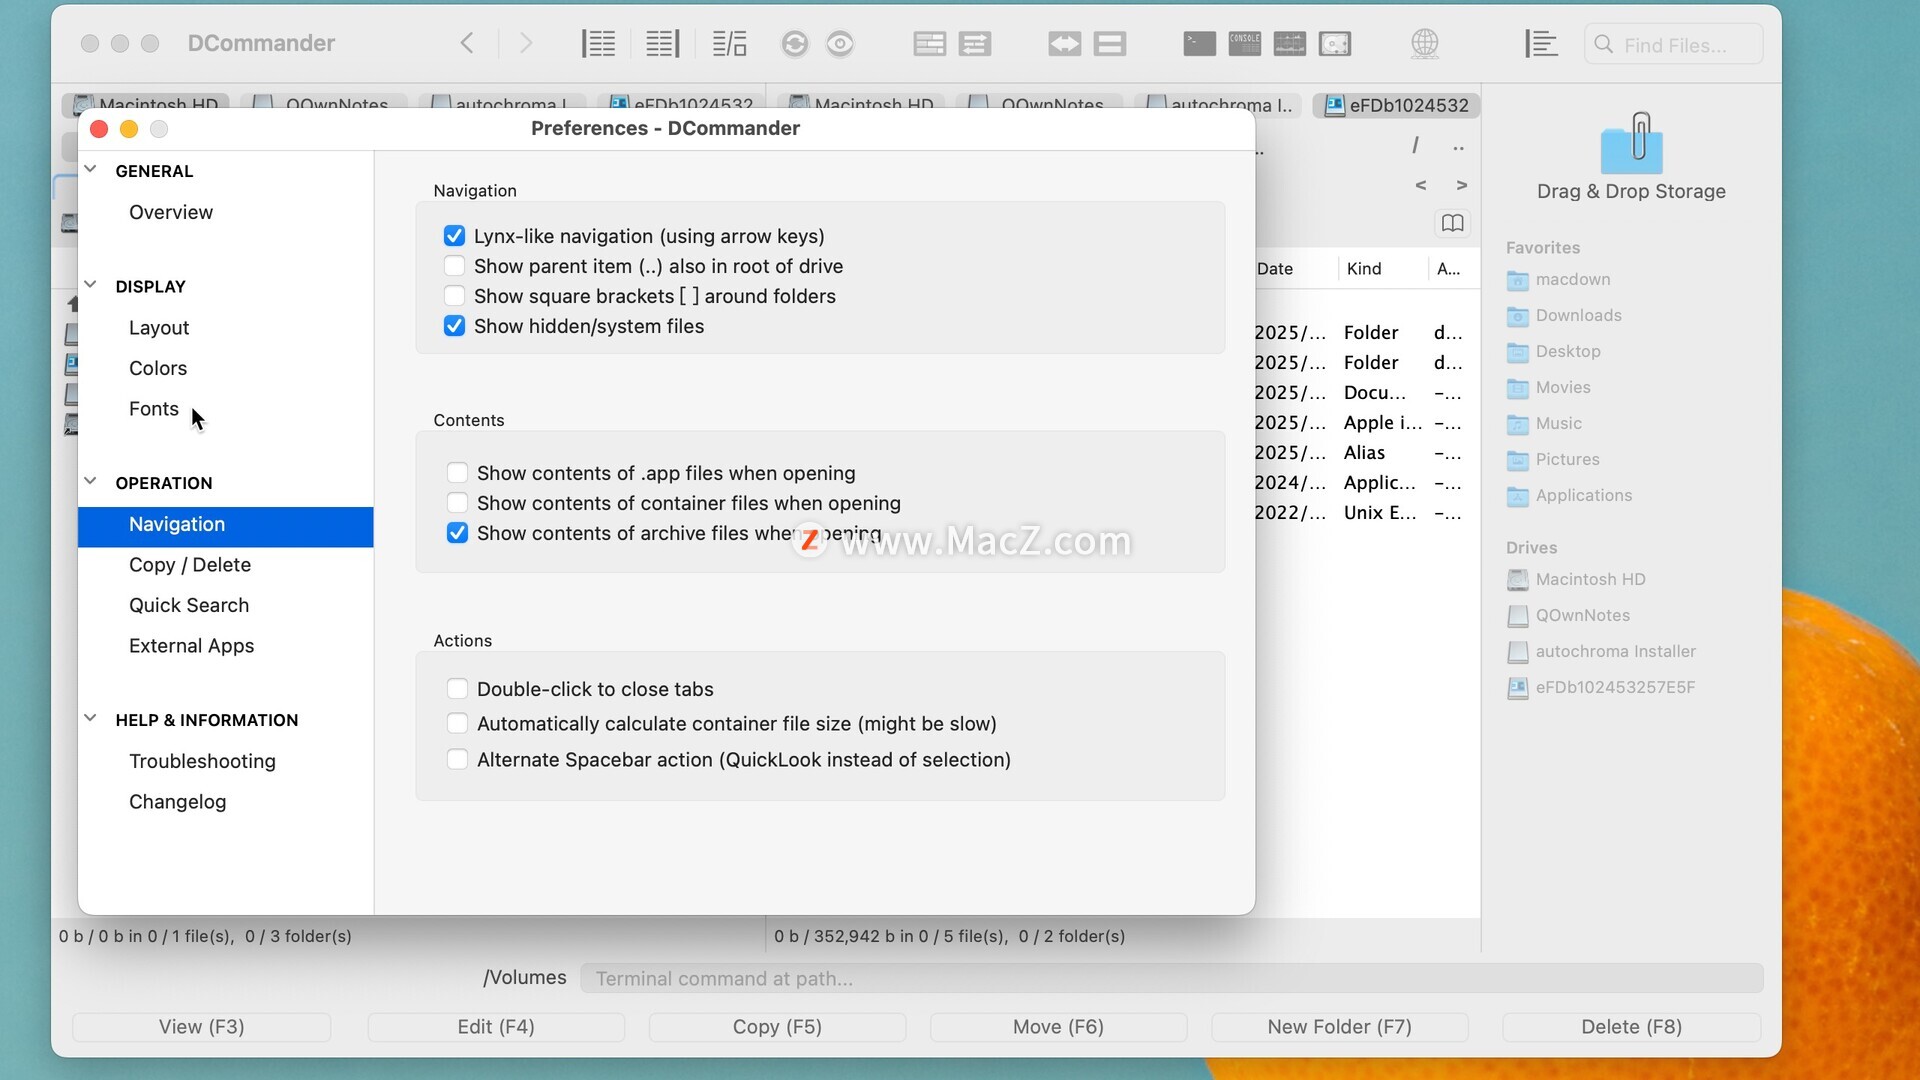The image size is (1920, 1080).
Task: Click previous history arrow in right panel
Action: click(x=1420, y=185)
